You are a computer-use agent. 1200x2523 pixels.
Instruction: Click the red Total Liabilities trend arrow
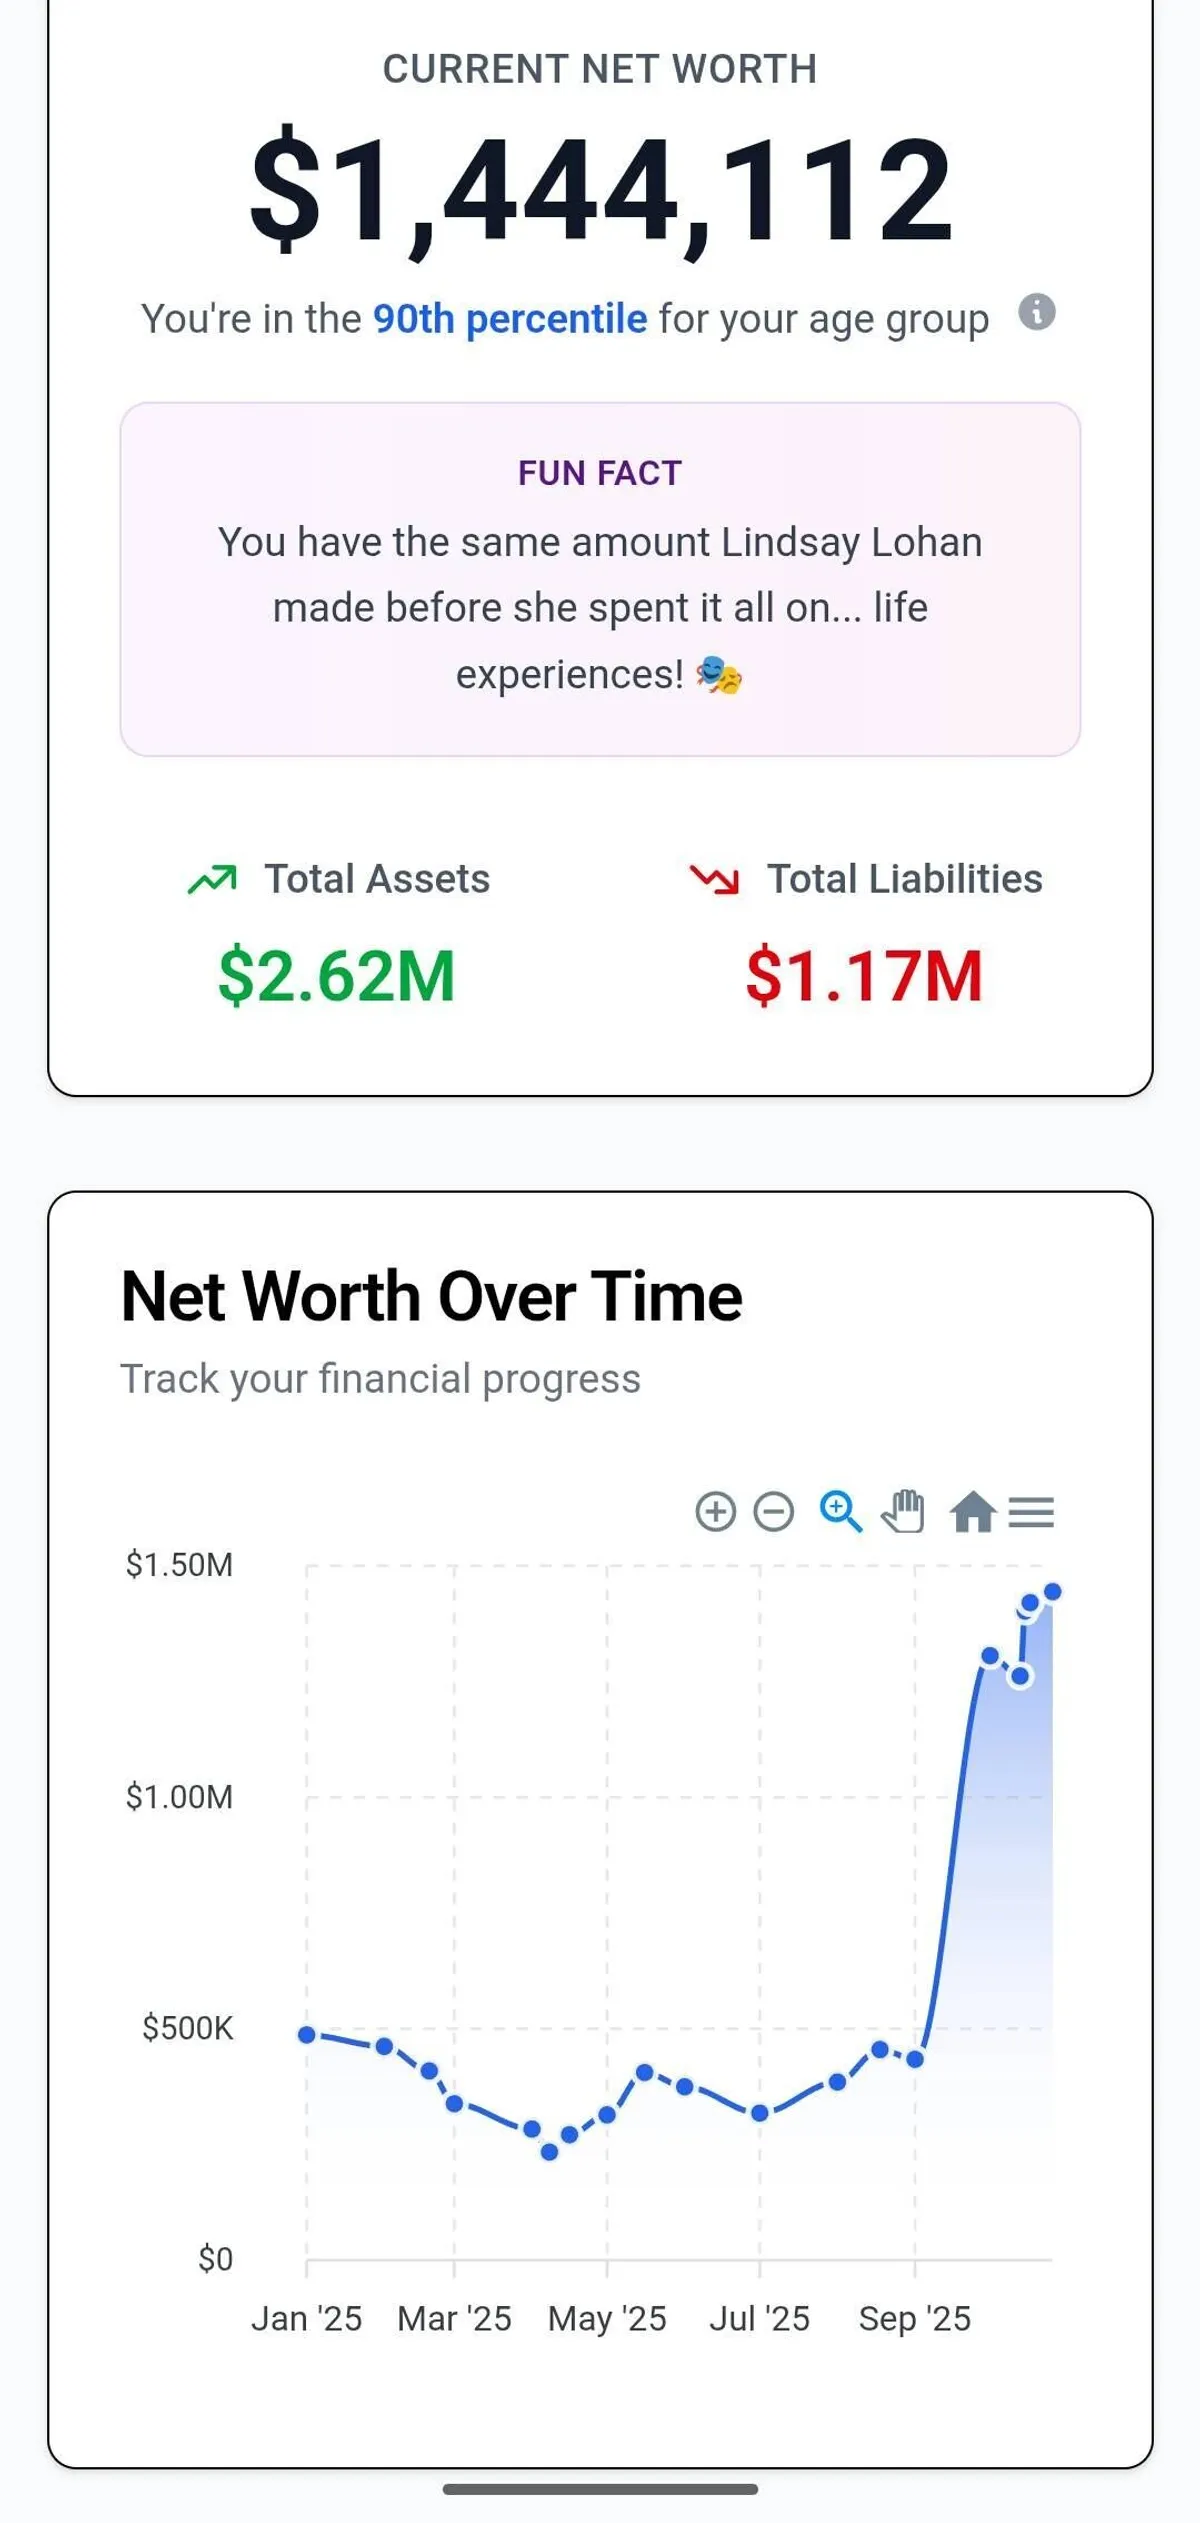click(x=714, y=879)
